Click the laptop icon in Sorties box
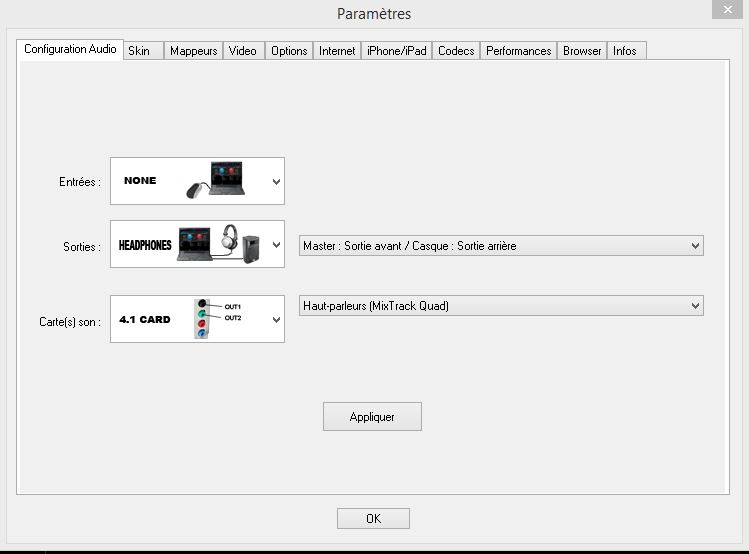The image size is (749, 554). point(194,244)
